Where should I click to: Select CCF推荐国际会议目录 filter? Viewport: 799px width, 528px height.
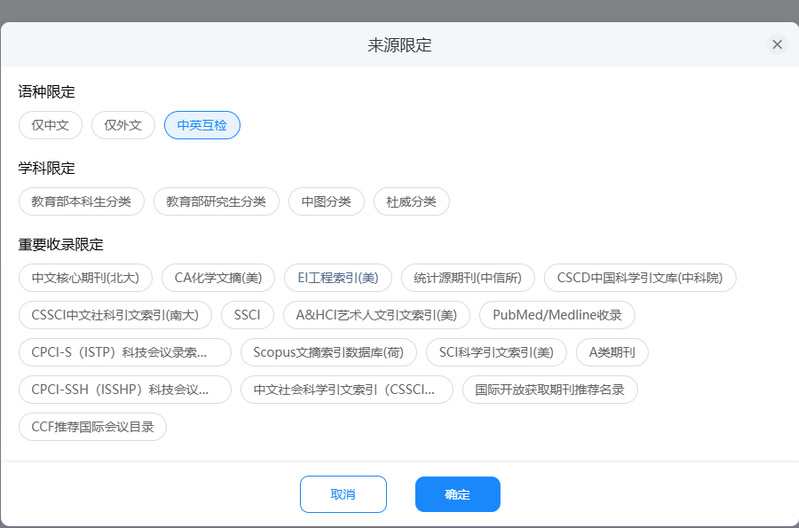pos(92,427)
